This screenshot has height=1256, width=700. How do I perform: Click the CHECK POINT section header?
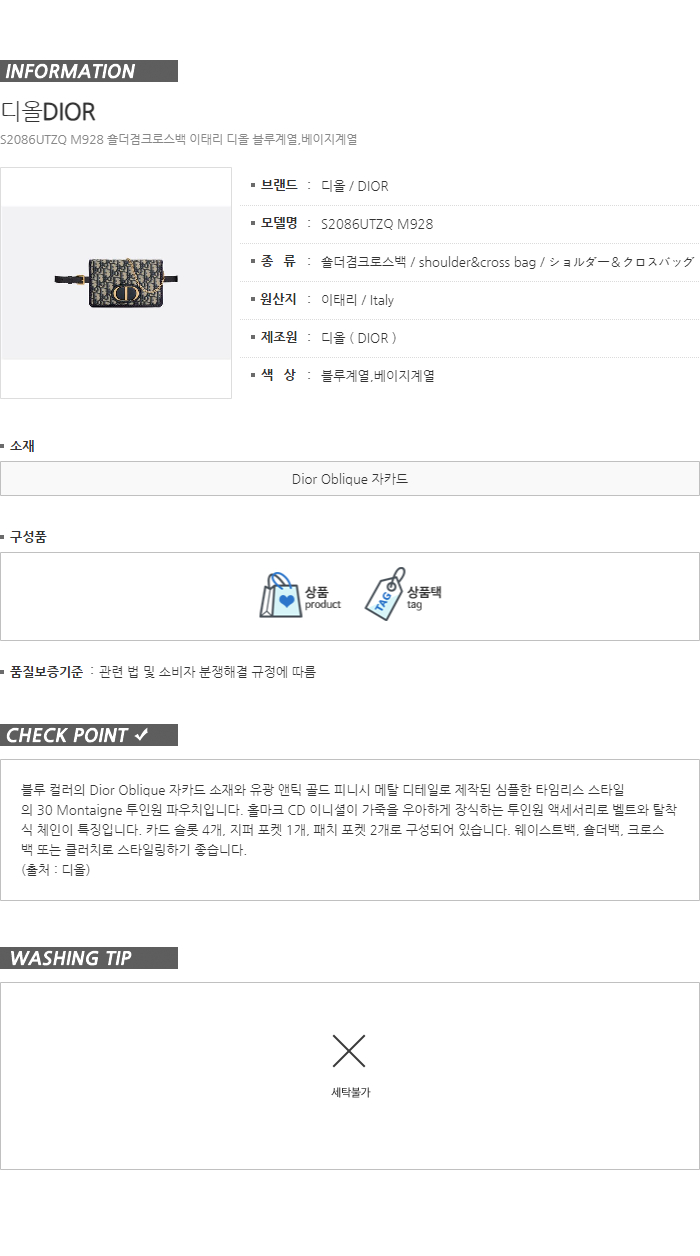tap(89, 735)
